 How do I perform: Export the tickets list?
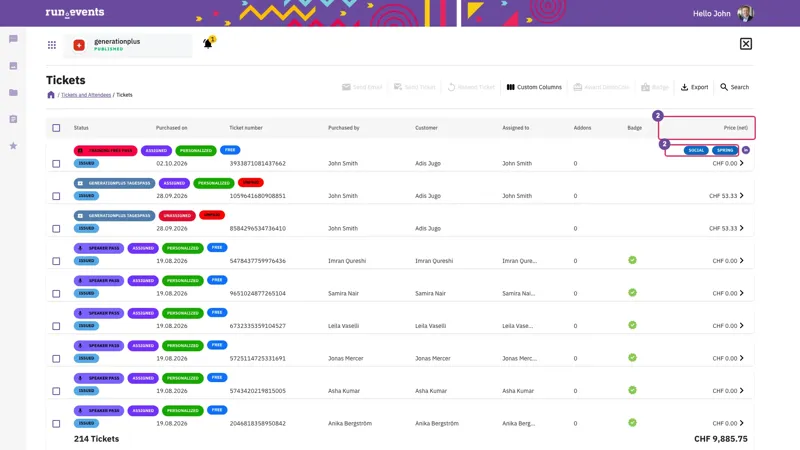tap(694, 87)
